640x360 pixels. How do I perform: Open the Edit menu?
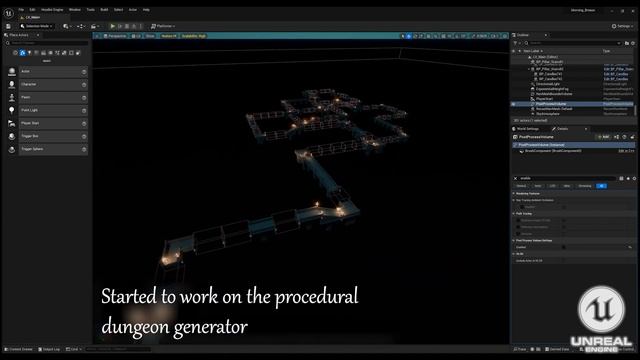tap(32, 10)
